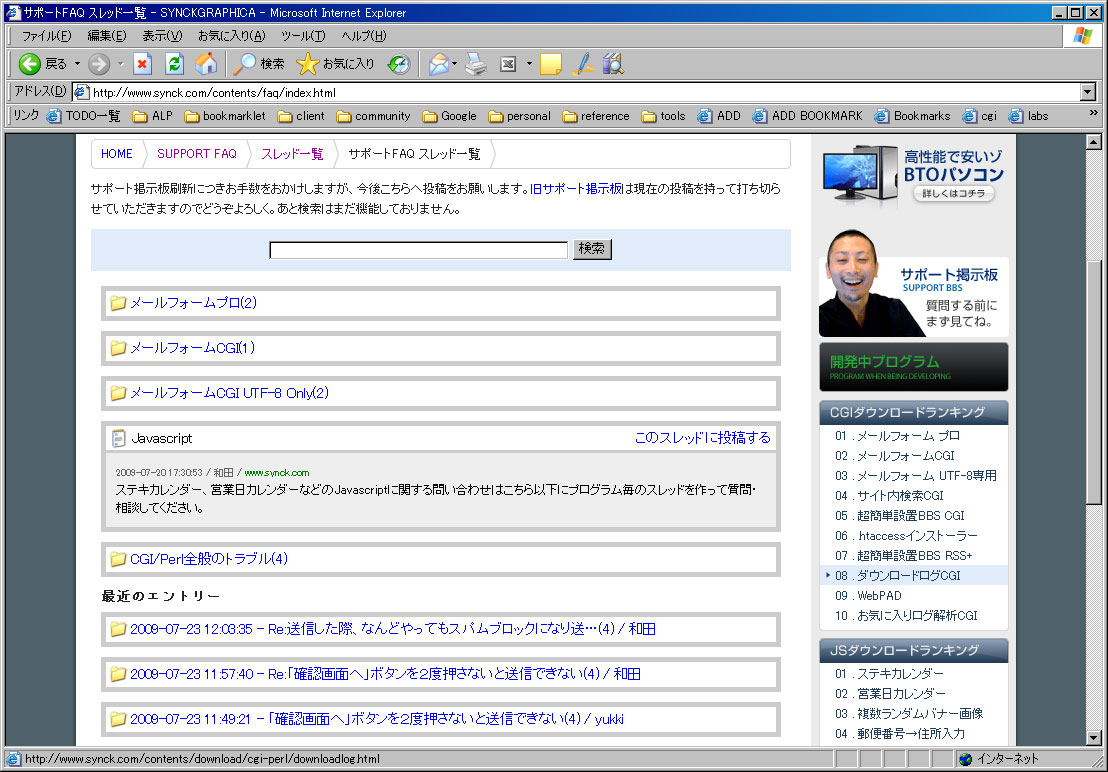Click the ADD BOOKMARK link shortcut
This screenshot has height=772, width=1108.
pos(808,116)
